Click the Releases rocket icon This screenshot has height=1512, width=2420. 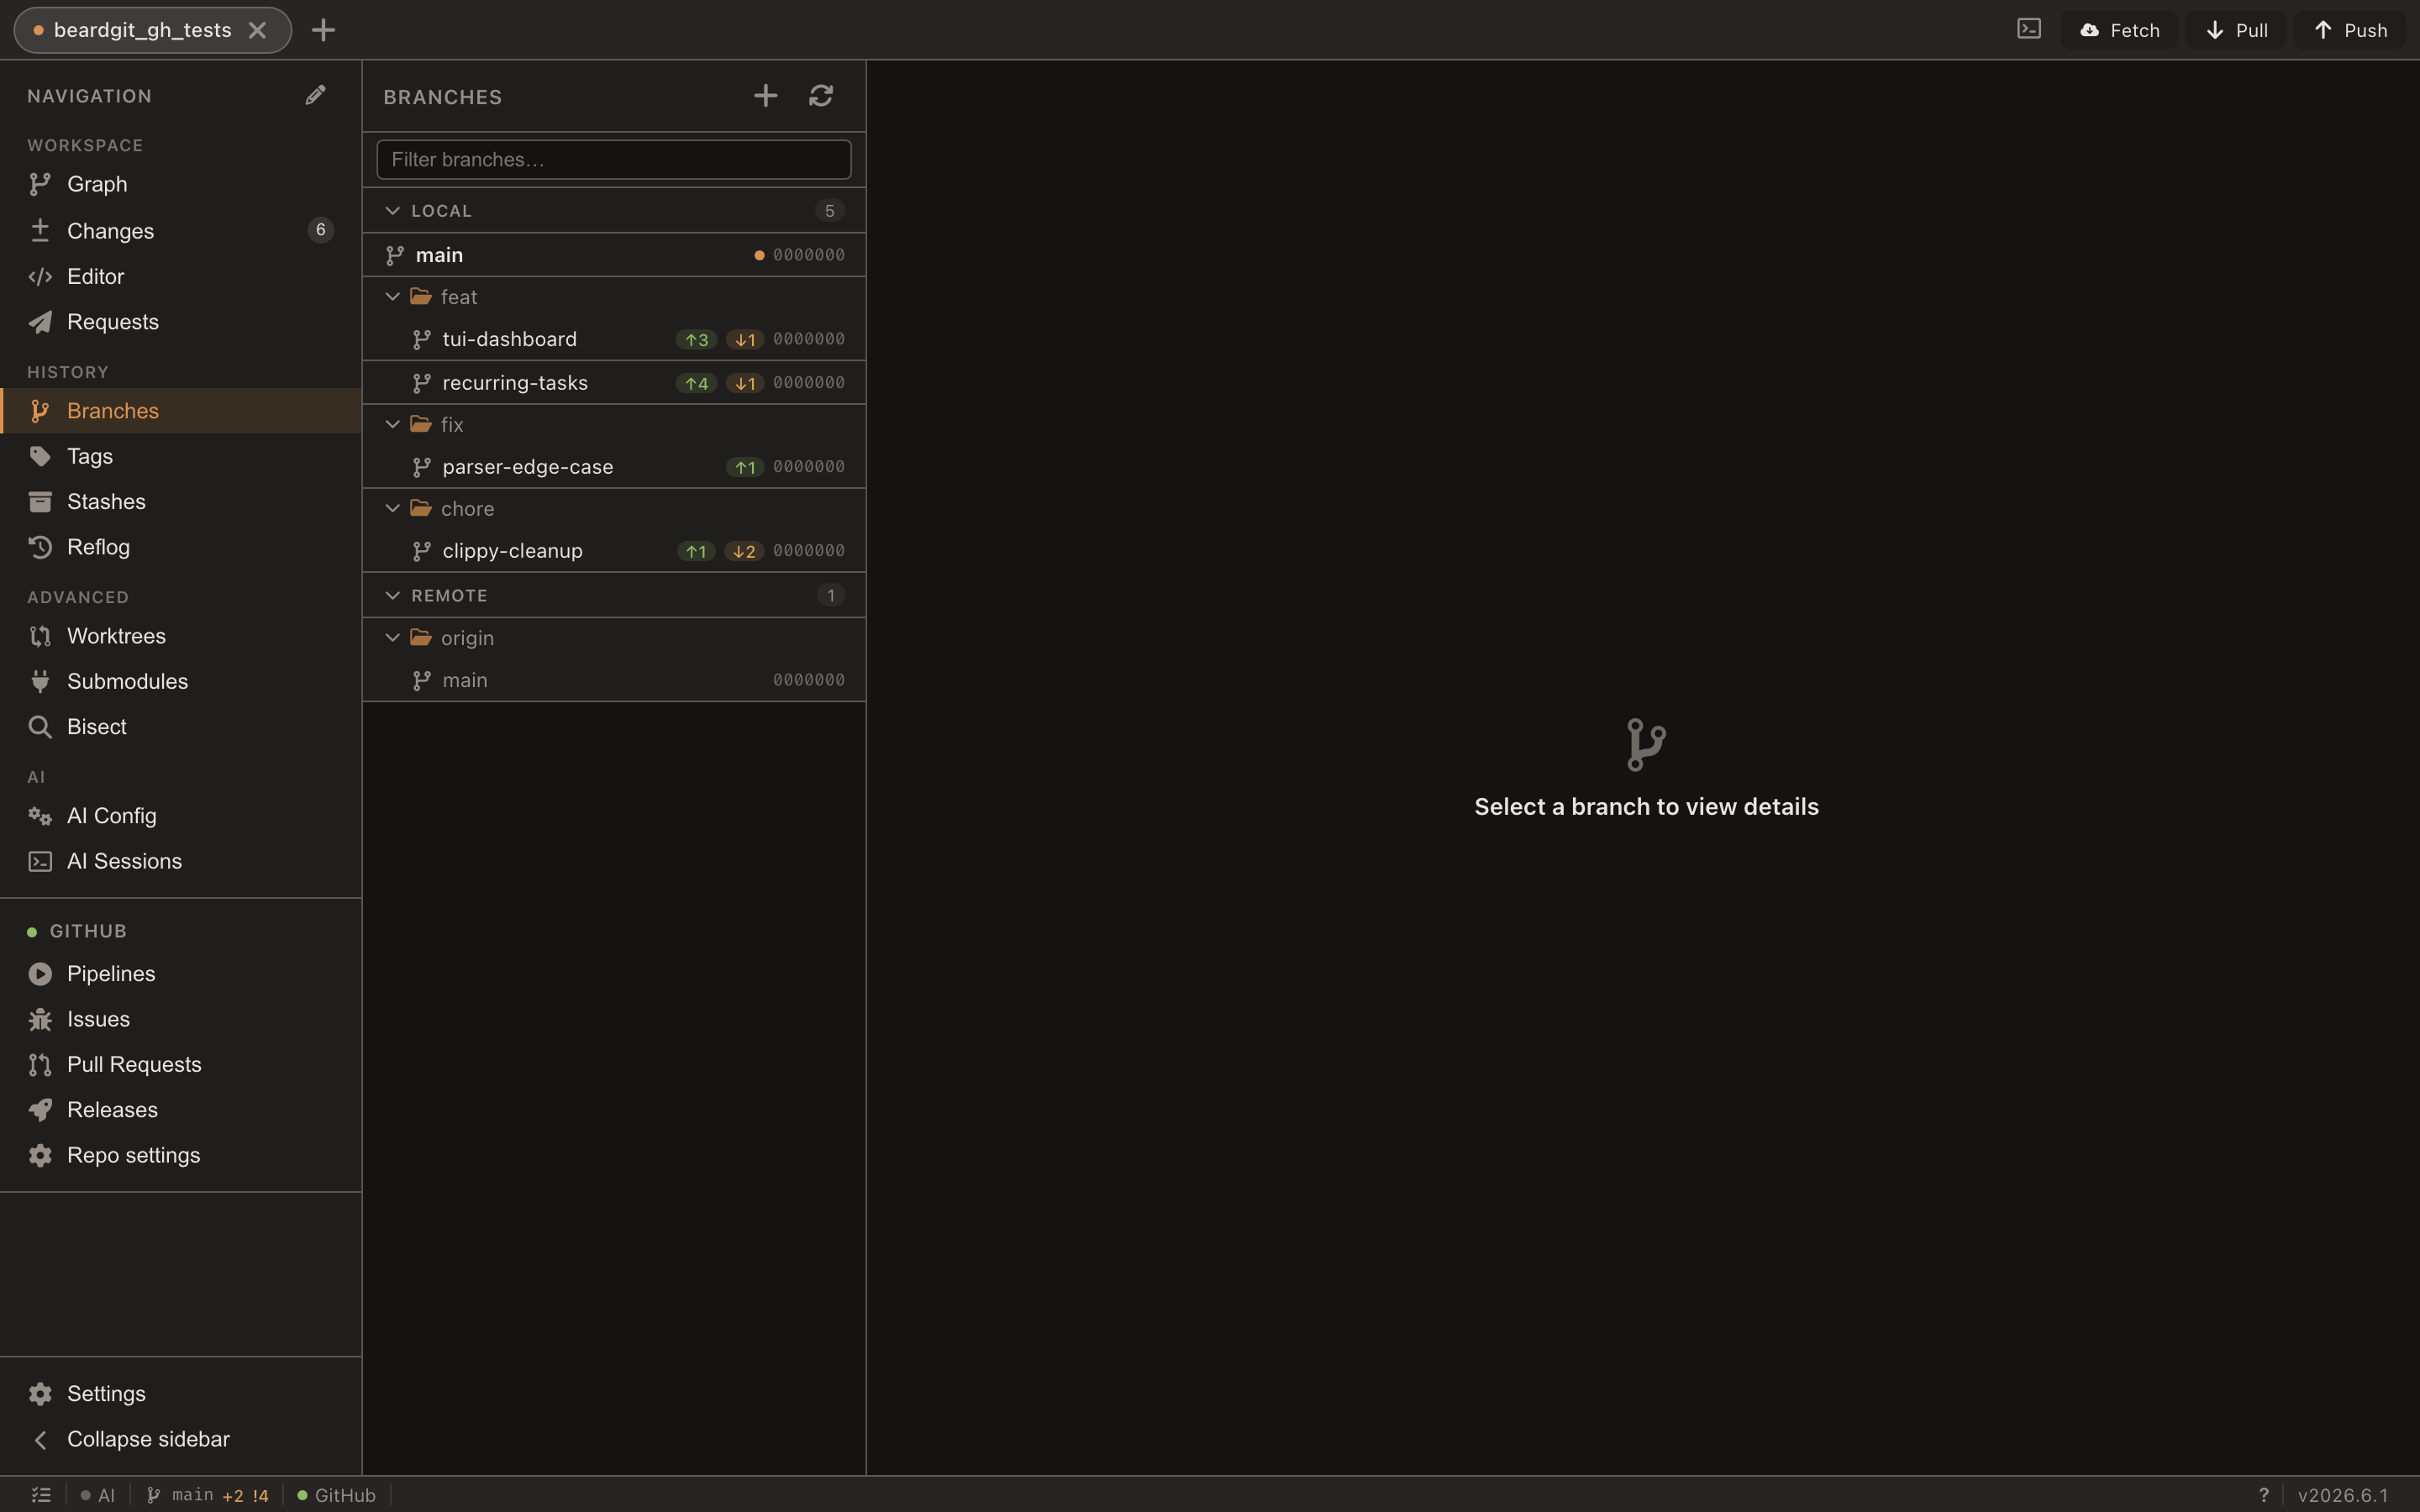click(x=40, y=1110)
